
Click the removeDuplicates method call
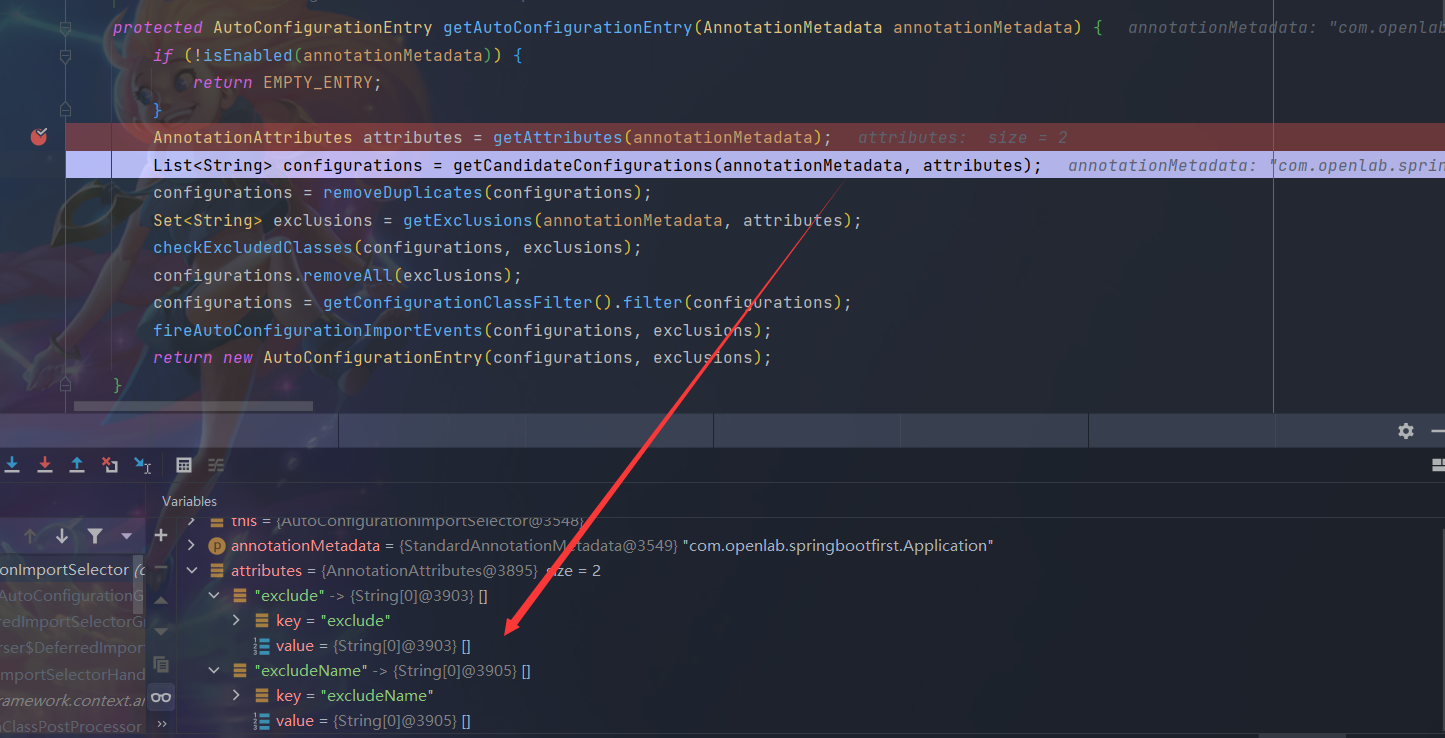(402, 192)
